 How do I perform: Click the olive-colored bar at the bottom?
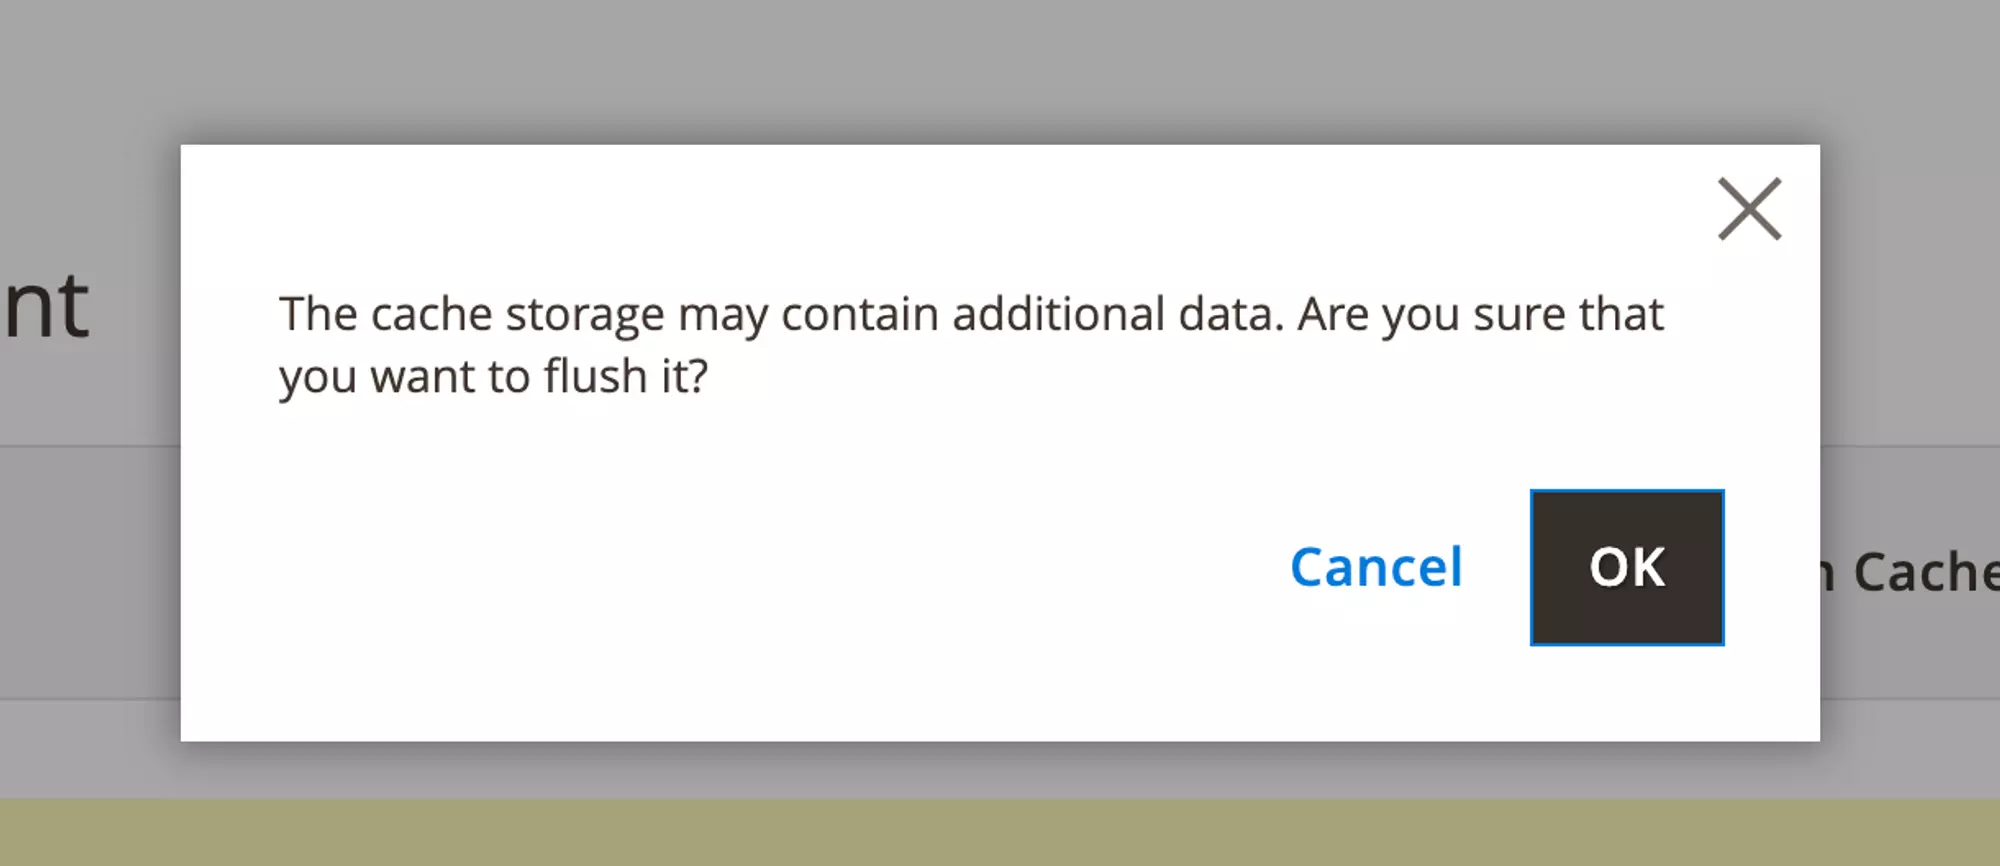(x=1000, y=832)
